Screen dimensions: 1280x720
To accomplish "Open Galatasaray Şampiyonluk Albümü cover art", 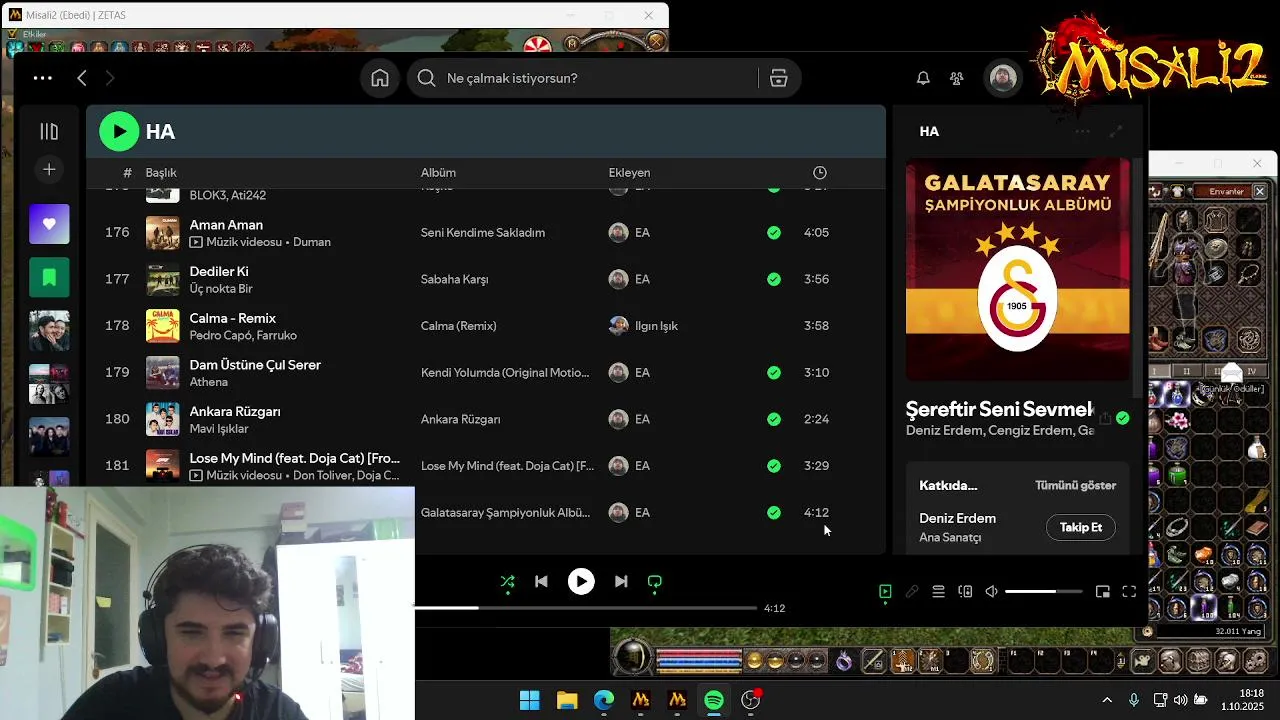I will pyautogui.click(x=1017, y=268).
